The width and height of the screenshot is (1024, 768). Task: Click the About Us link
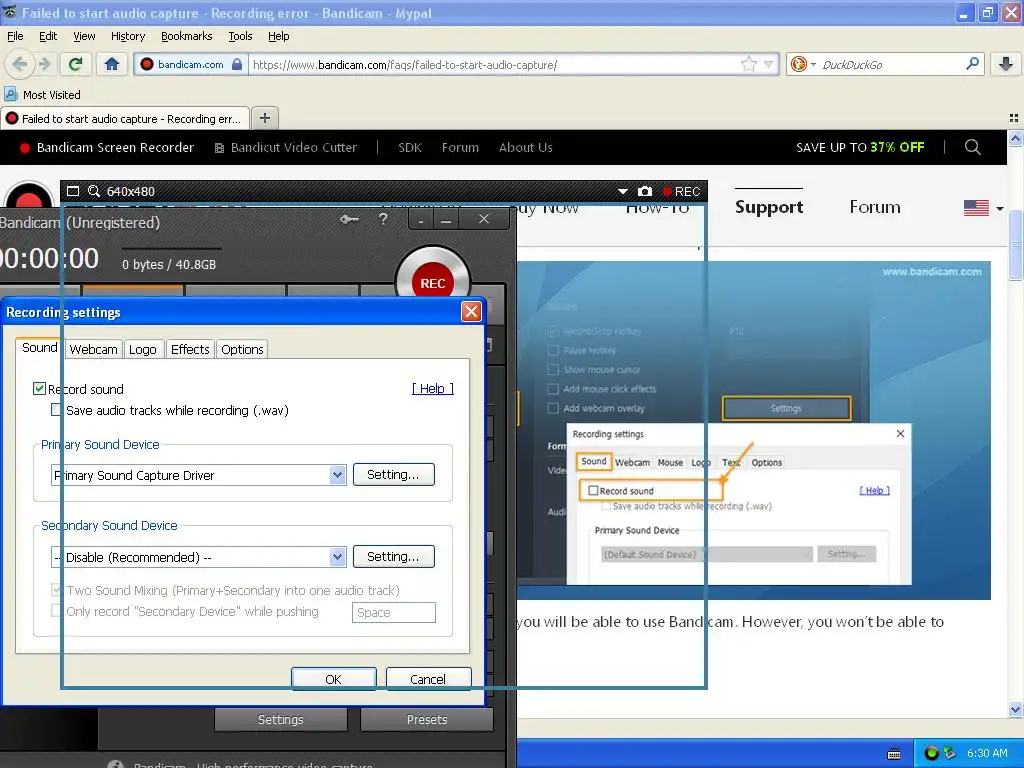526,148
